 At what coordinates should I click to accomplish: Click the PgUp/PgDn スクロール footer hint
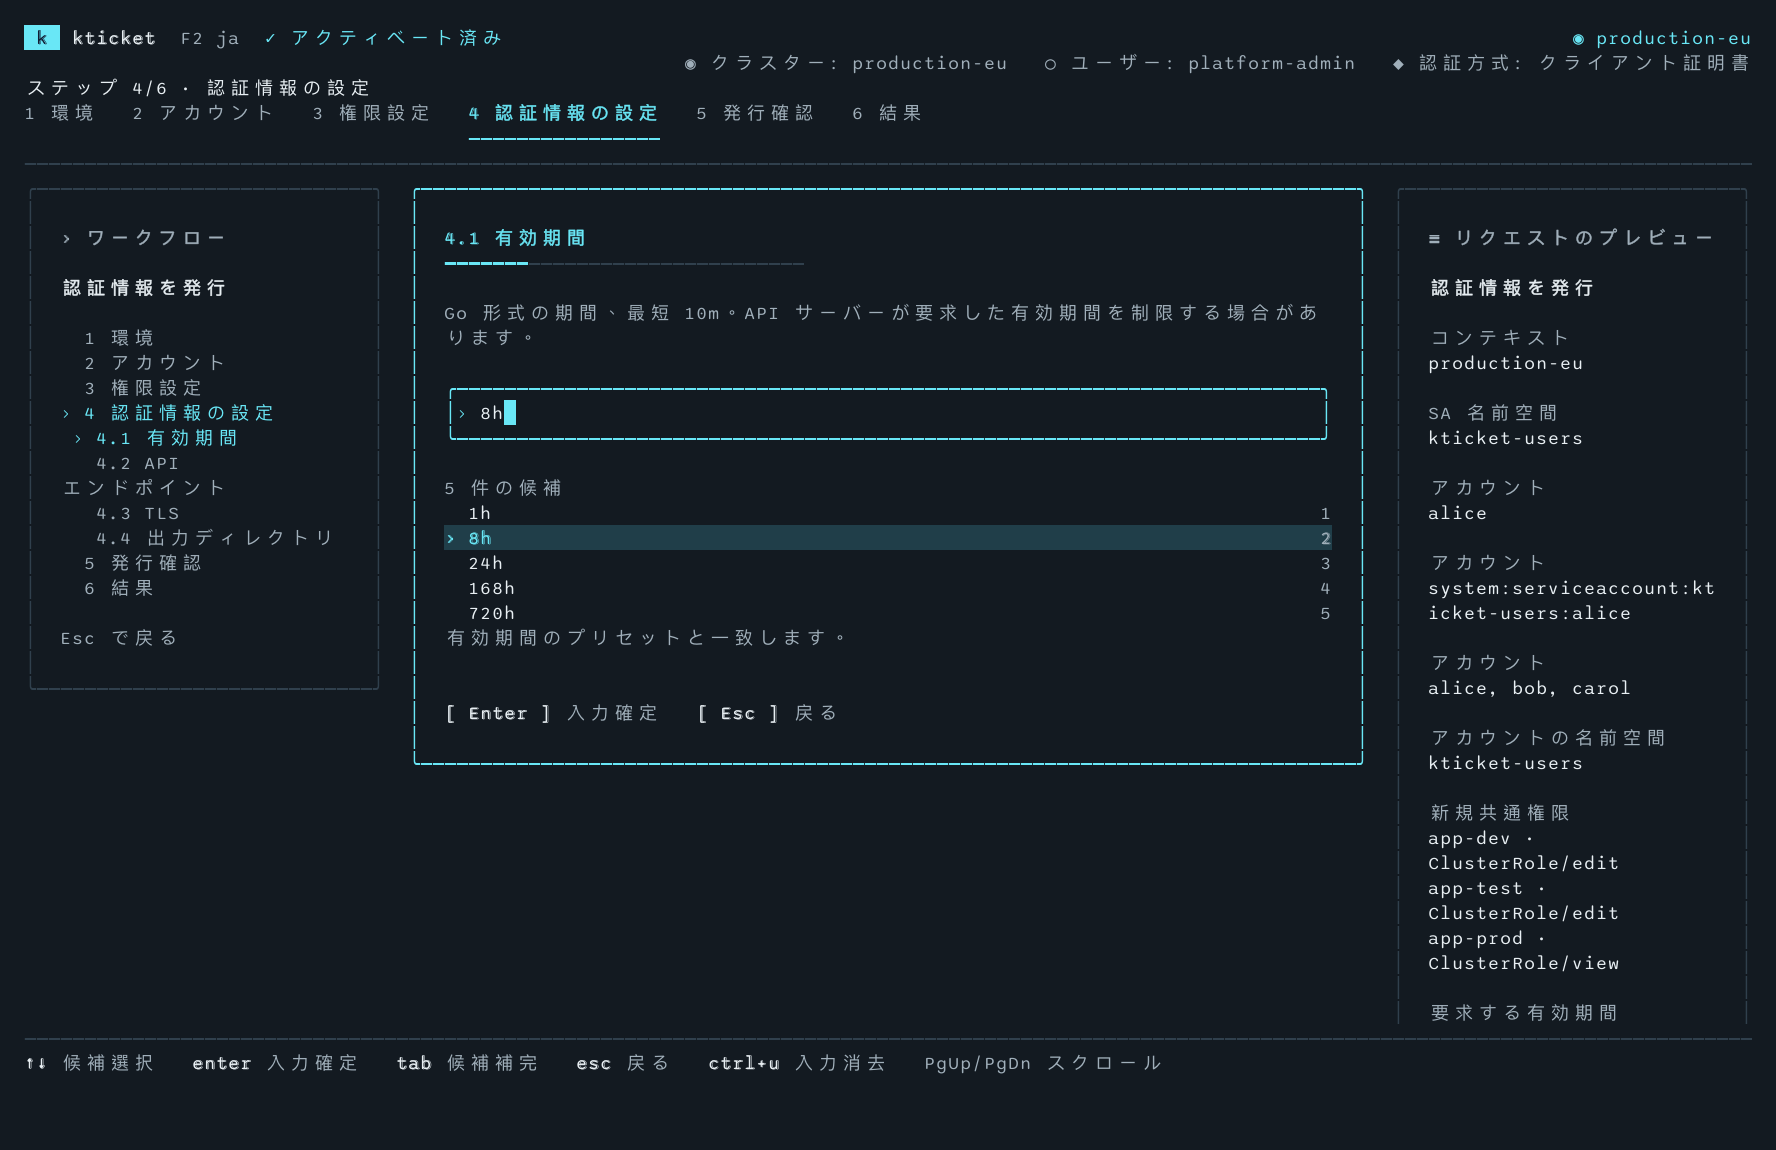[1043, 1063]
